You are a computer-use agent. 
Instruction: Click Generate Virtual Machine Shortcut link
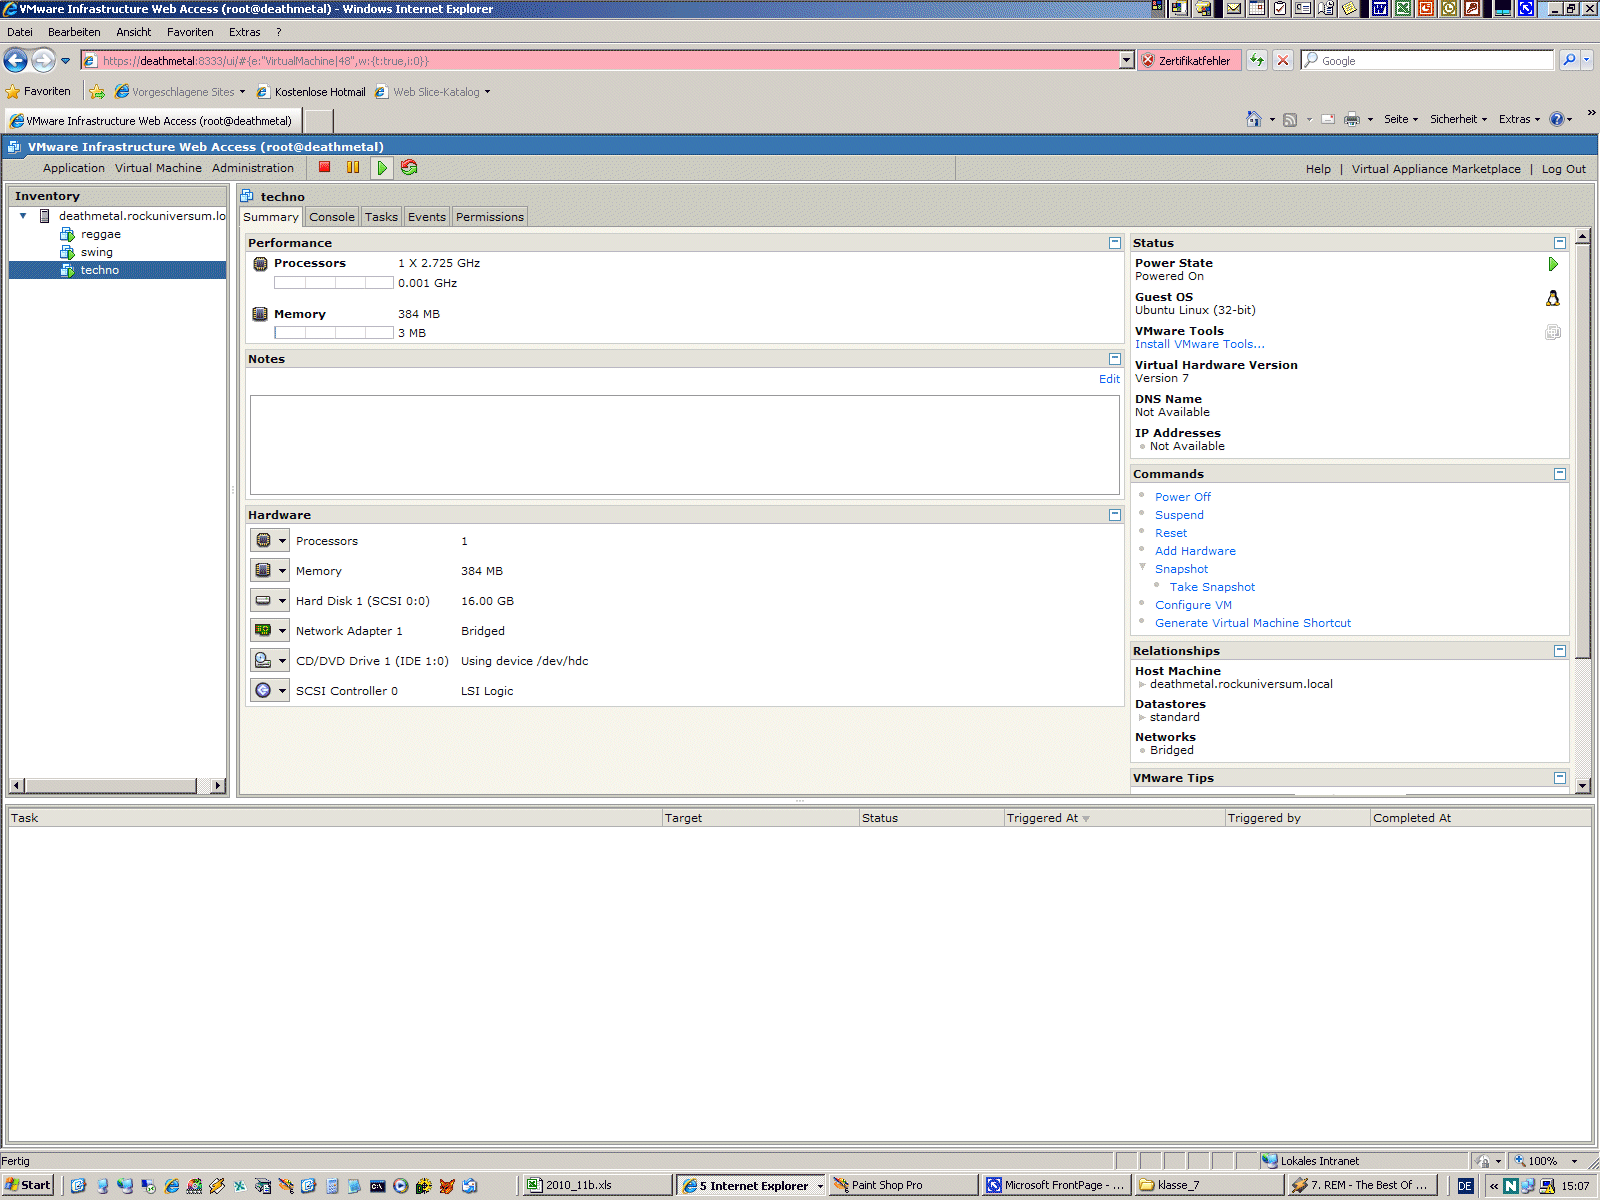pyautogui.click(x=1253, y=623)
